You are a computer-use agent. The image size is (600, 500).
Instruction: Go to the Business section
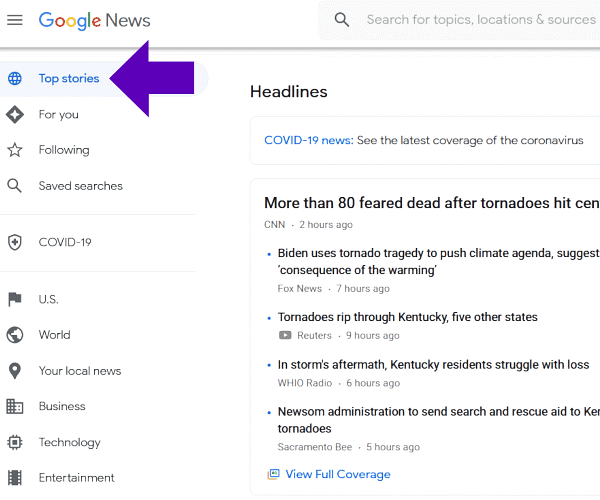(x=62, y=406)
